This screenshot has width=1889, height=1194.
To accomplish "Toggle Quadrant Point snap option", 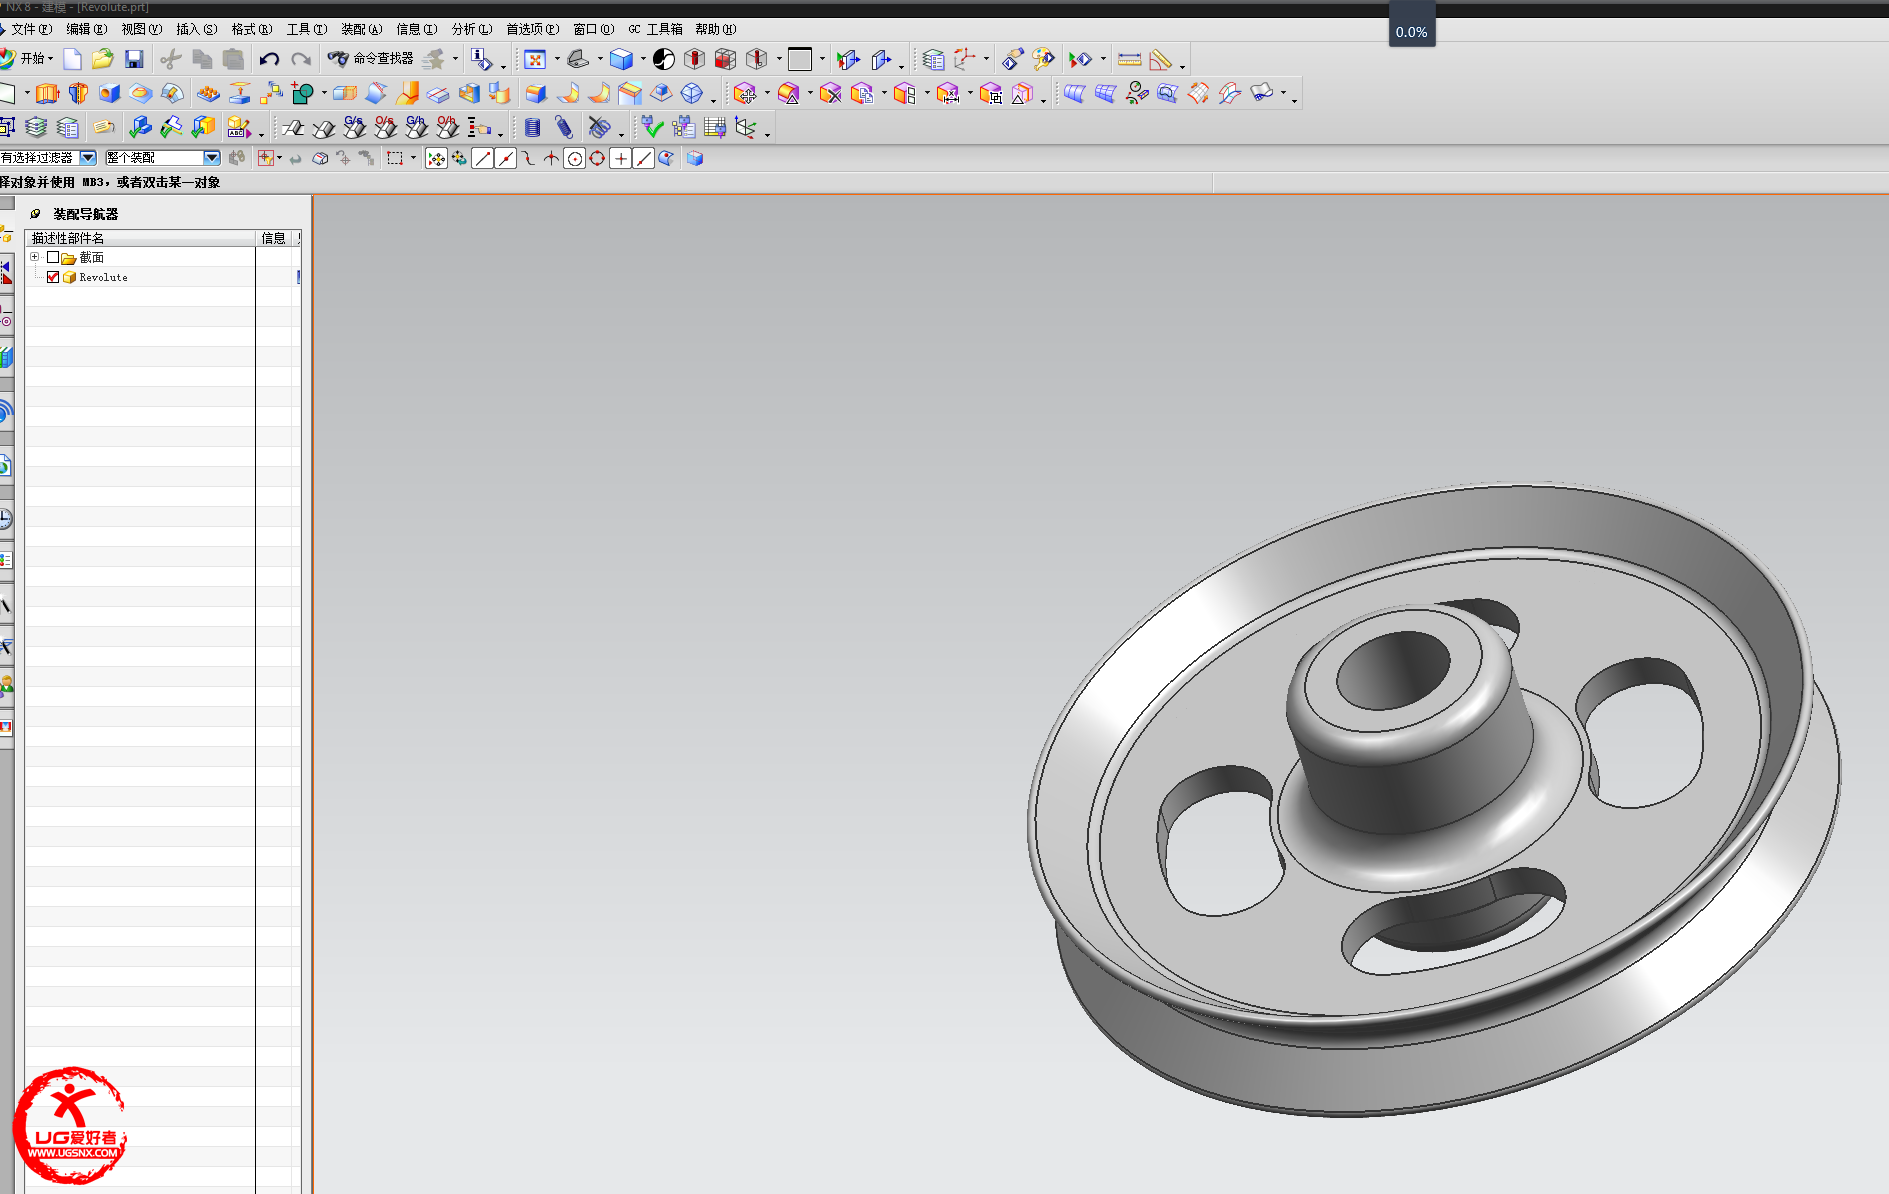I will 597,158.
